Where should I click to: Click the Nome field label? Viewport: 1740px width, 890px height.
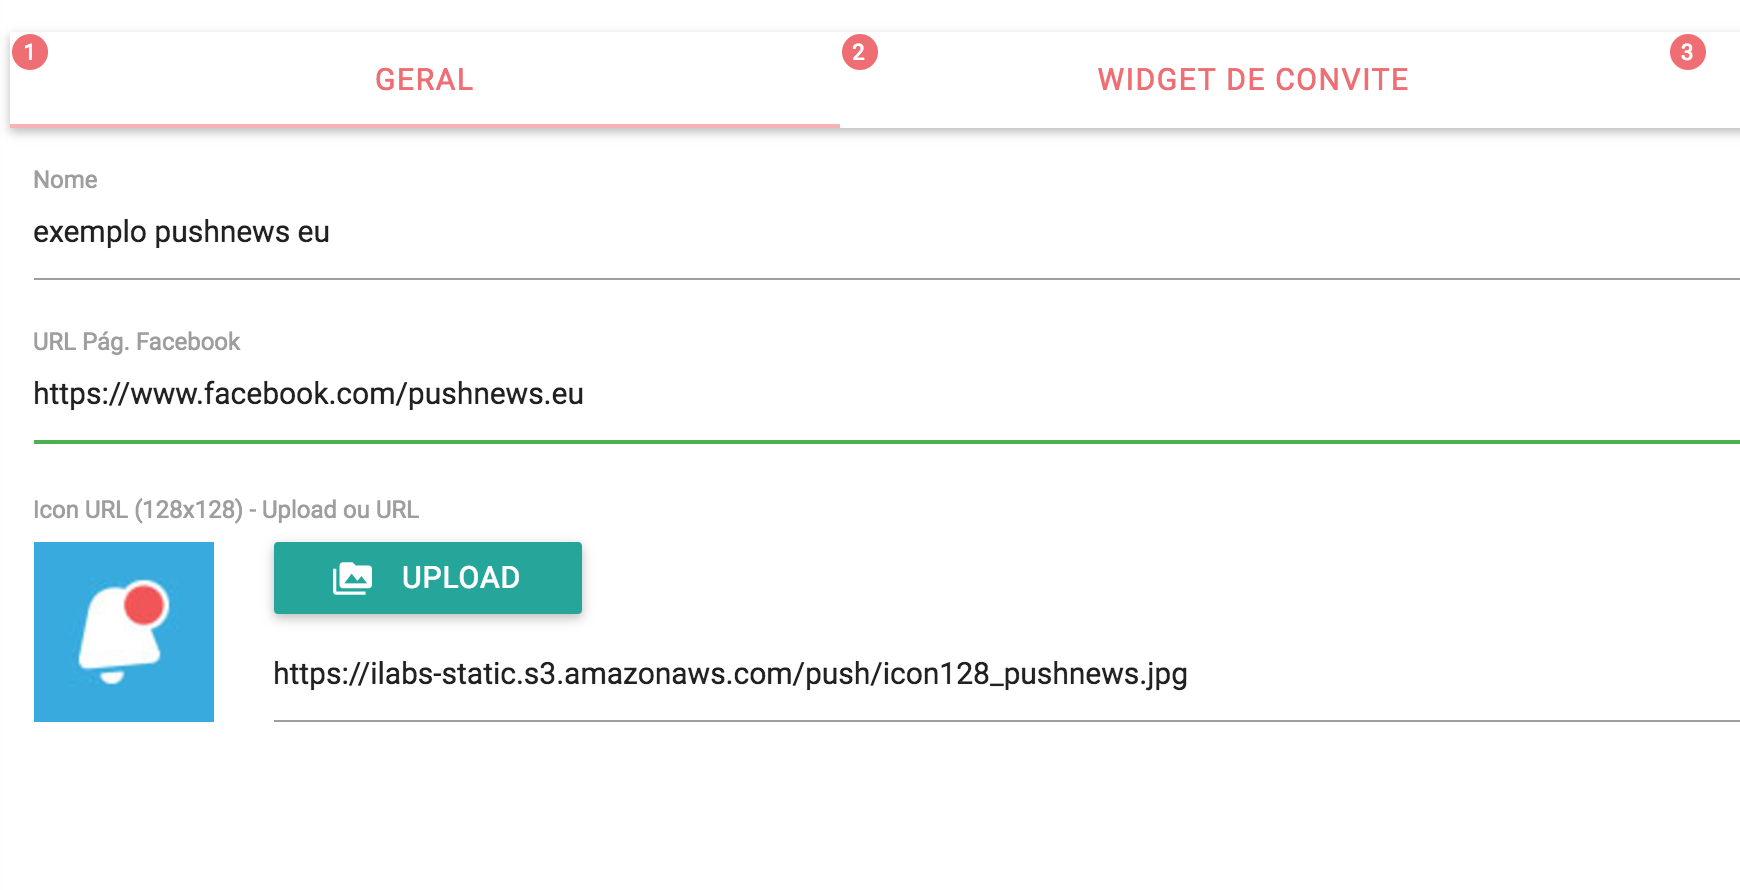65,180
